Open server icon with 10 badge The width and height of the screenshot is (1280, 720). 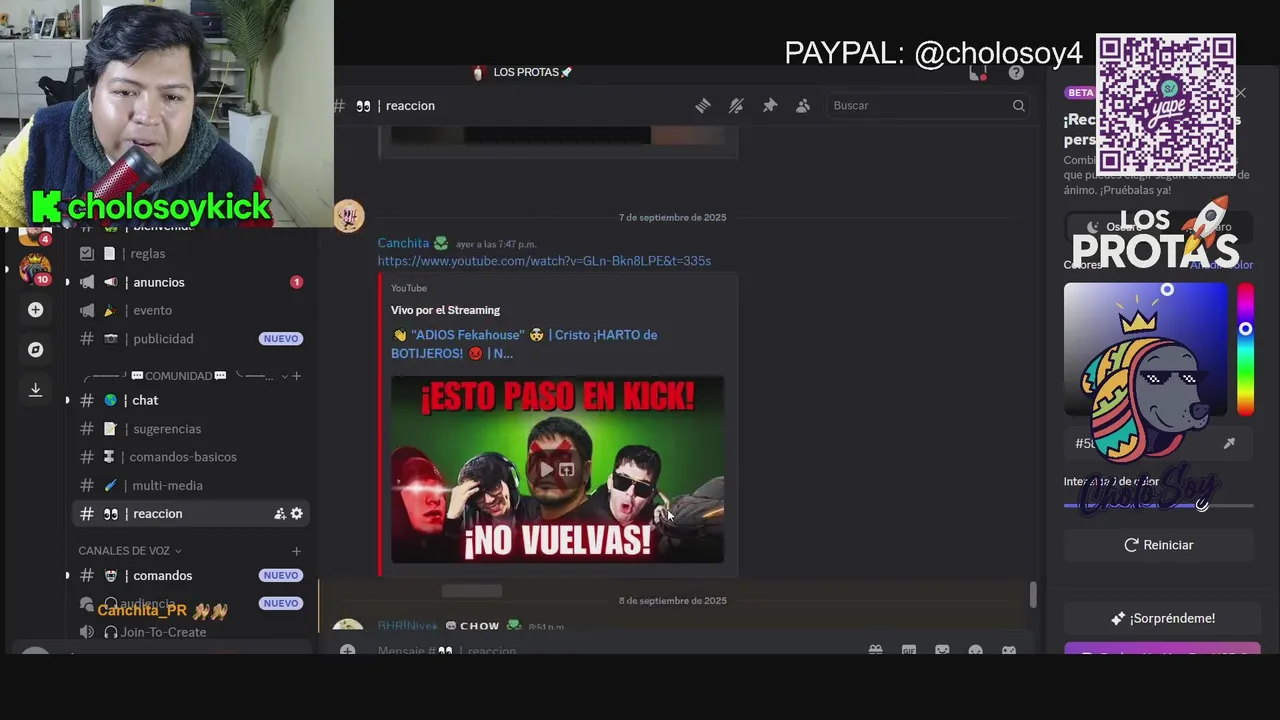point(35,269)
